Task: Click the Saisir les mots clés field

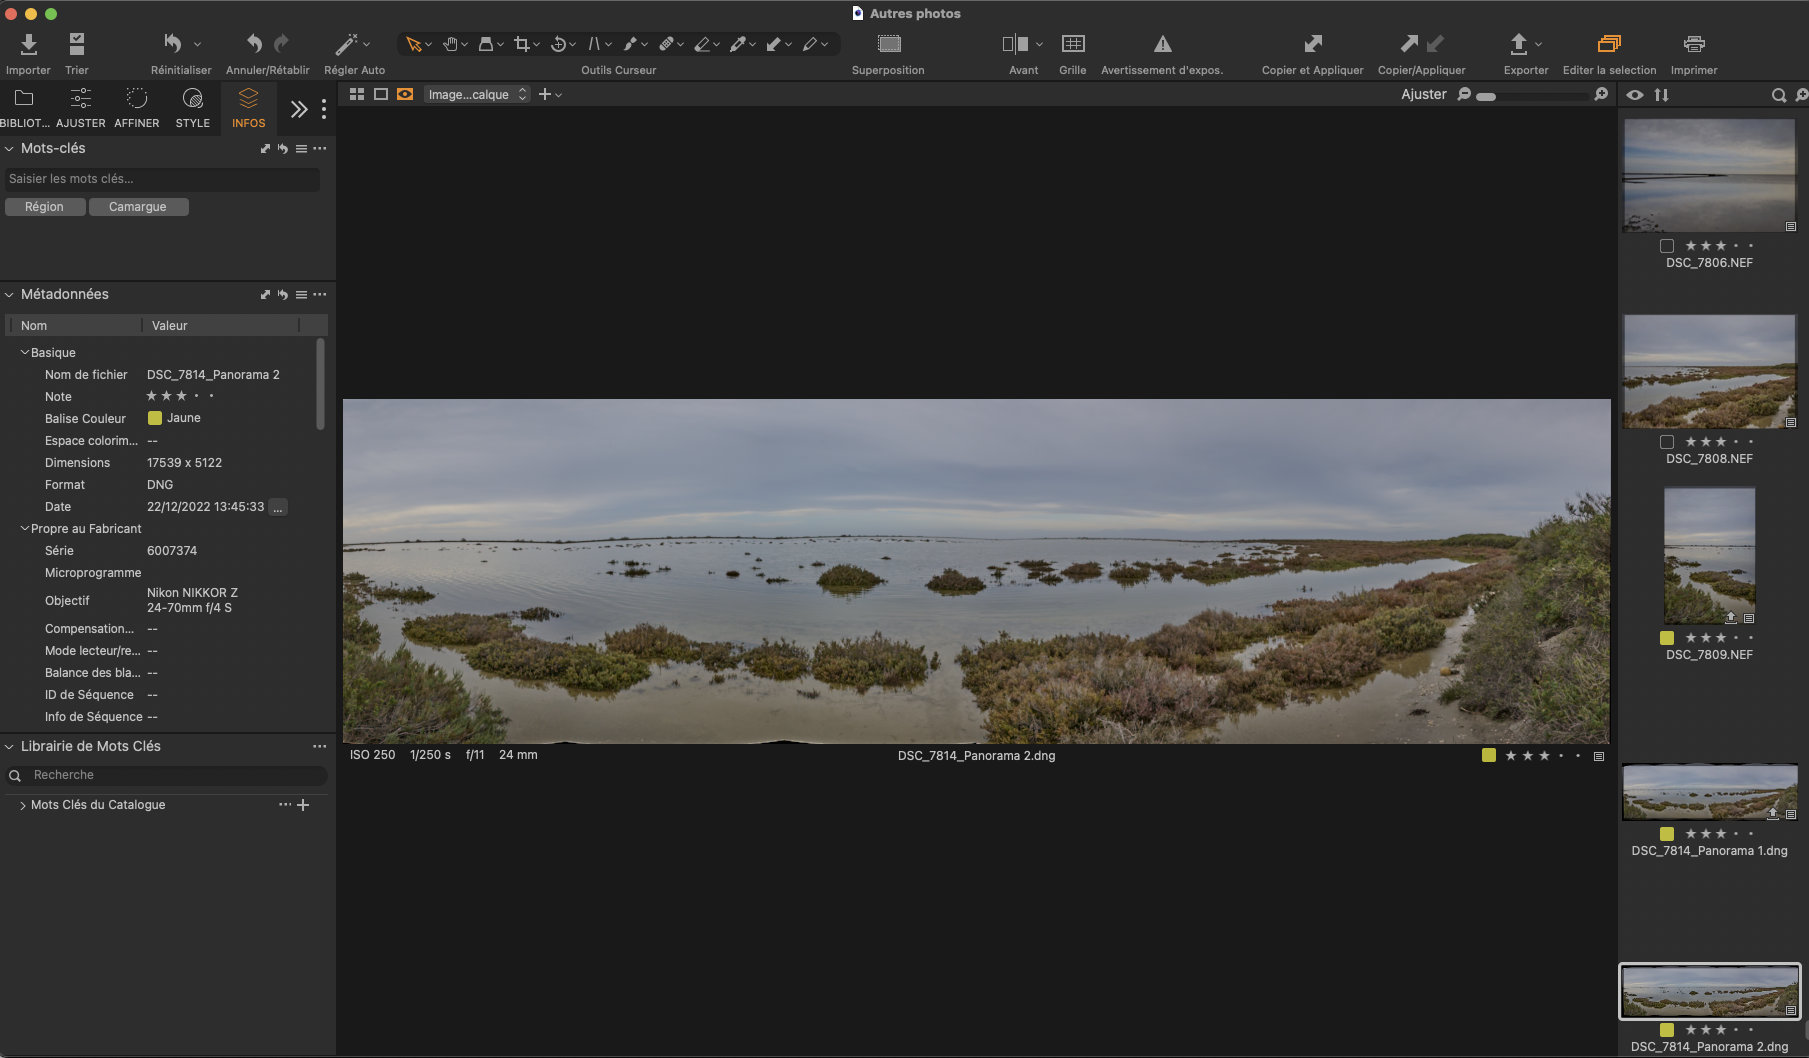Action: 162,179
